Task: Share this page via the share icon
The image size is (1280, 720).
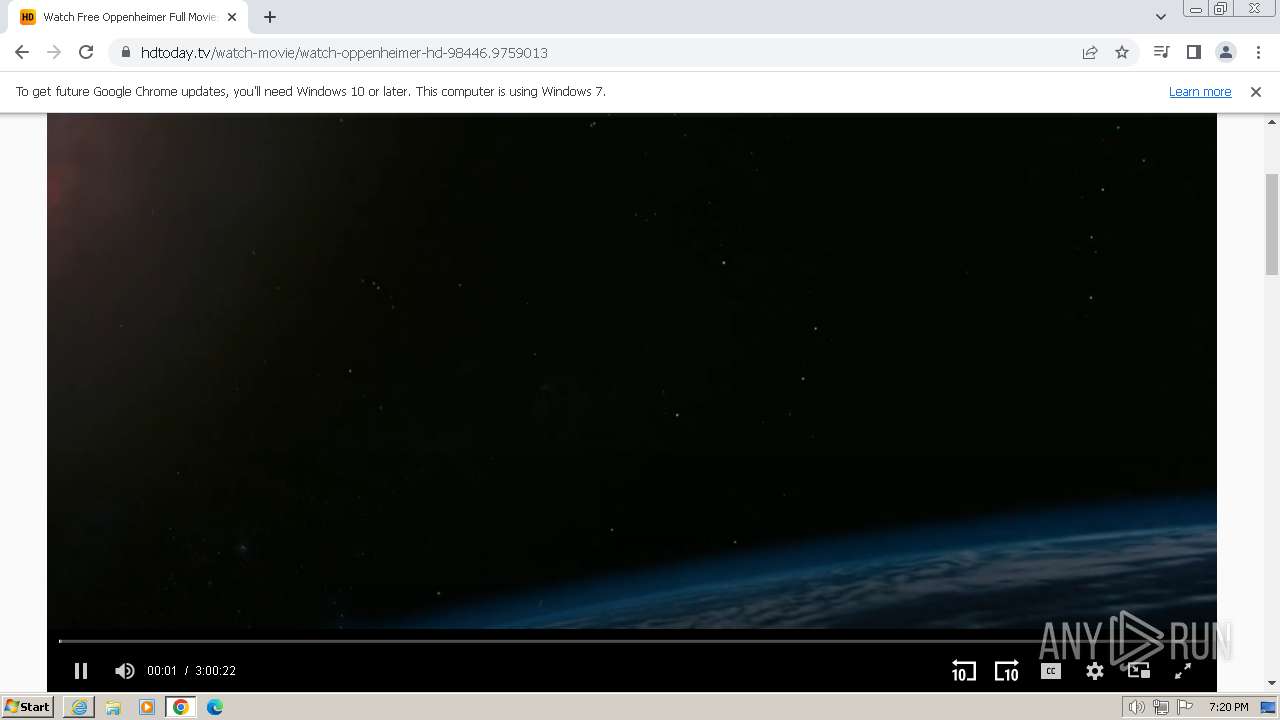Action: coord(1090,53)
